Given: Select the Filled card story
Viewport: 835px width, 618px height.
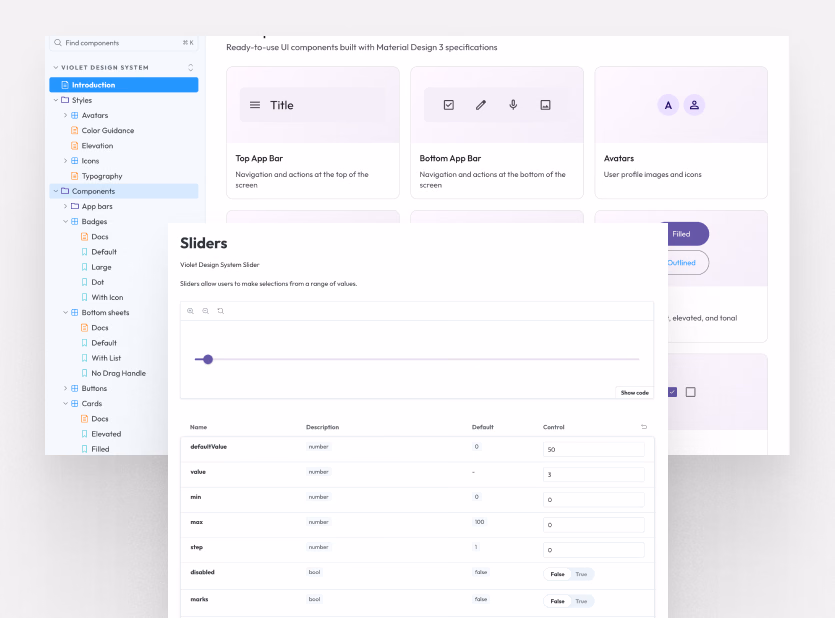Looking at the screenshot, I should click(x=95, y=449).
